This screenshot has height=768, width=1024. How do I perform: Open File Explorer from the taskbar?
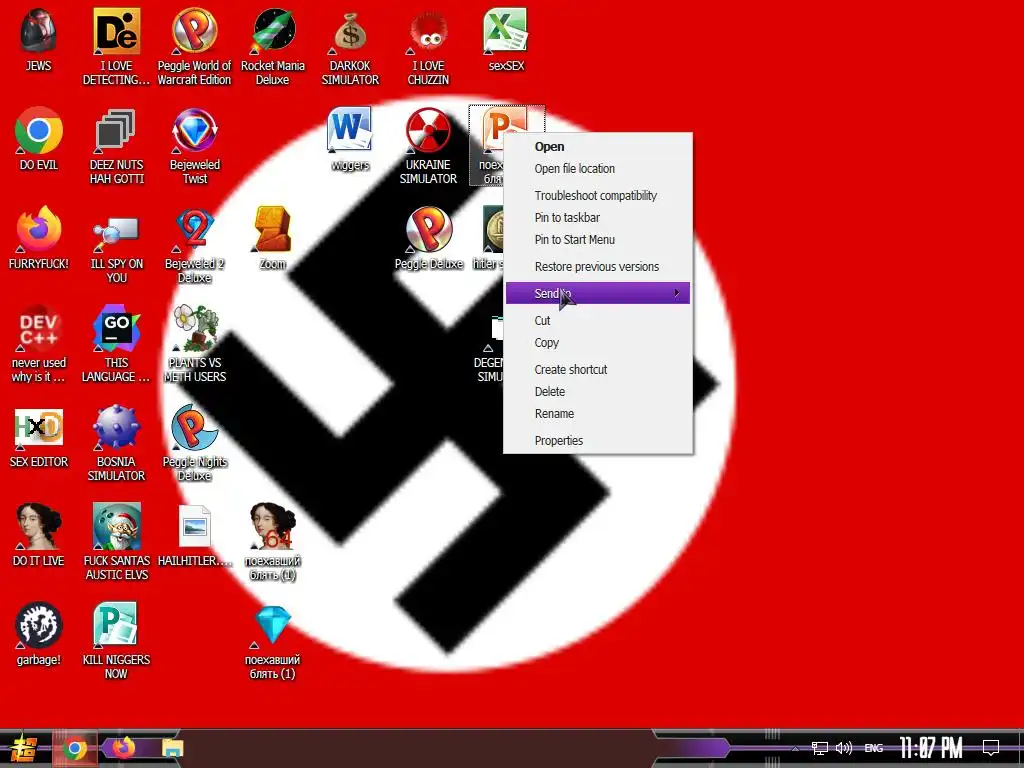tap(172, 748)
